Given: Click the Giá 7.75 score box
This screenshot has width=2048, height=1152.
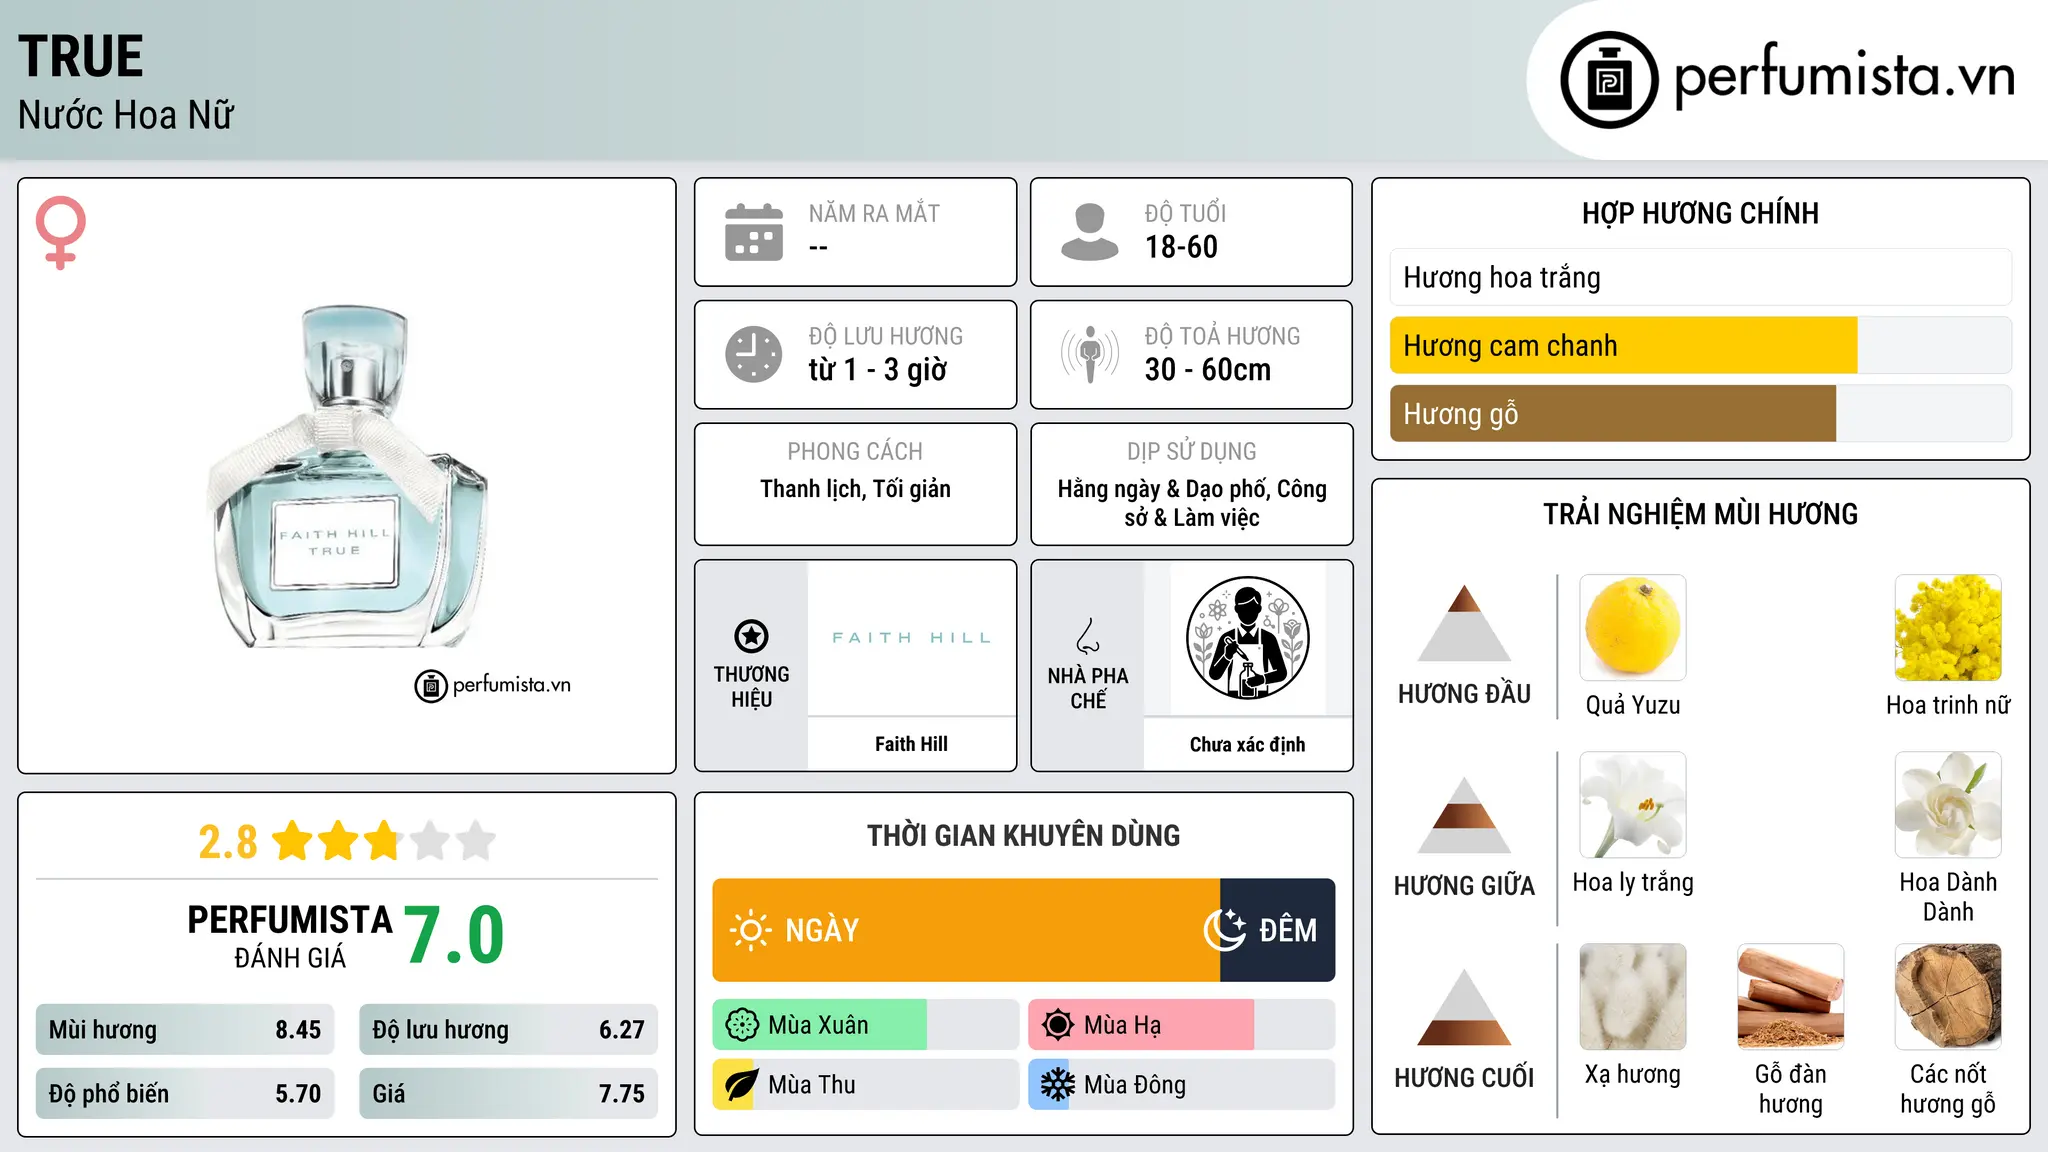Looking at the screenshot, I should [508, 1094].
